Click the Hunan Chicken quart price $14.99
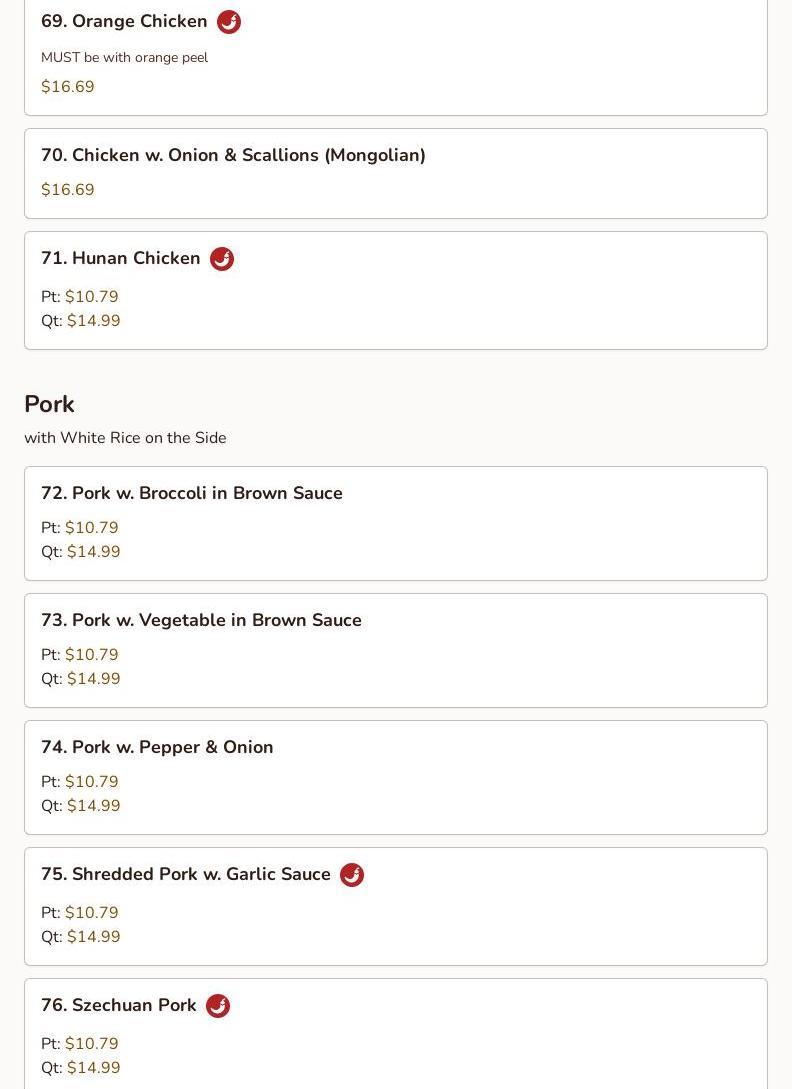 [x=93, y=321]
